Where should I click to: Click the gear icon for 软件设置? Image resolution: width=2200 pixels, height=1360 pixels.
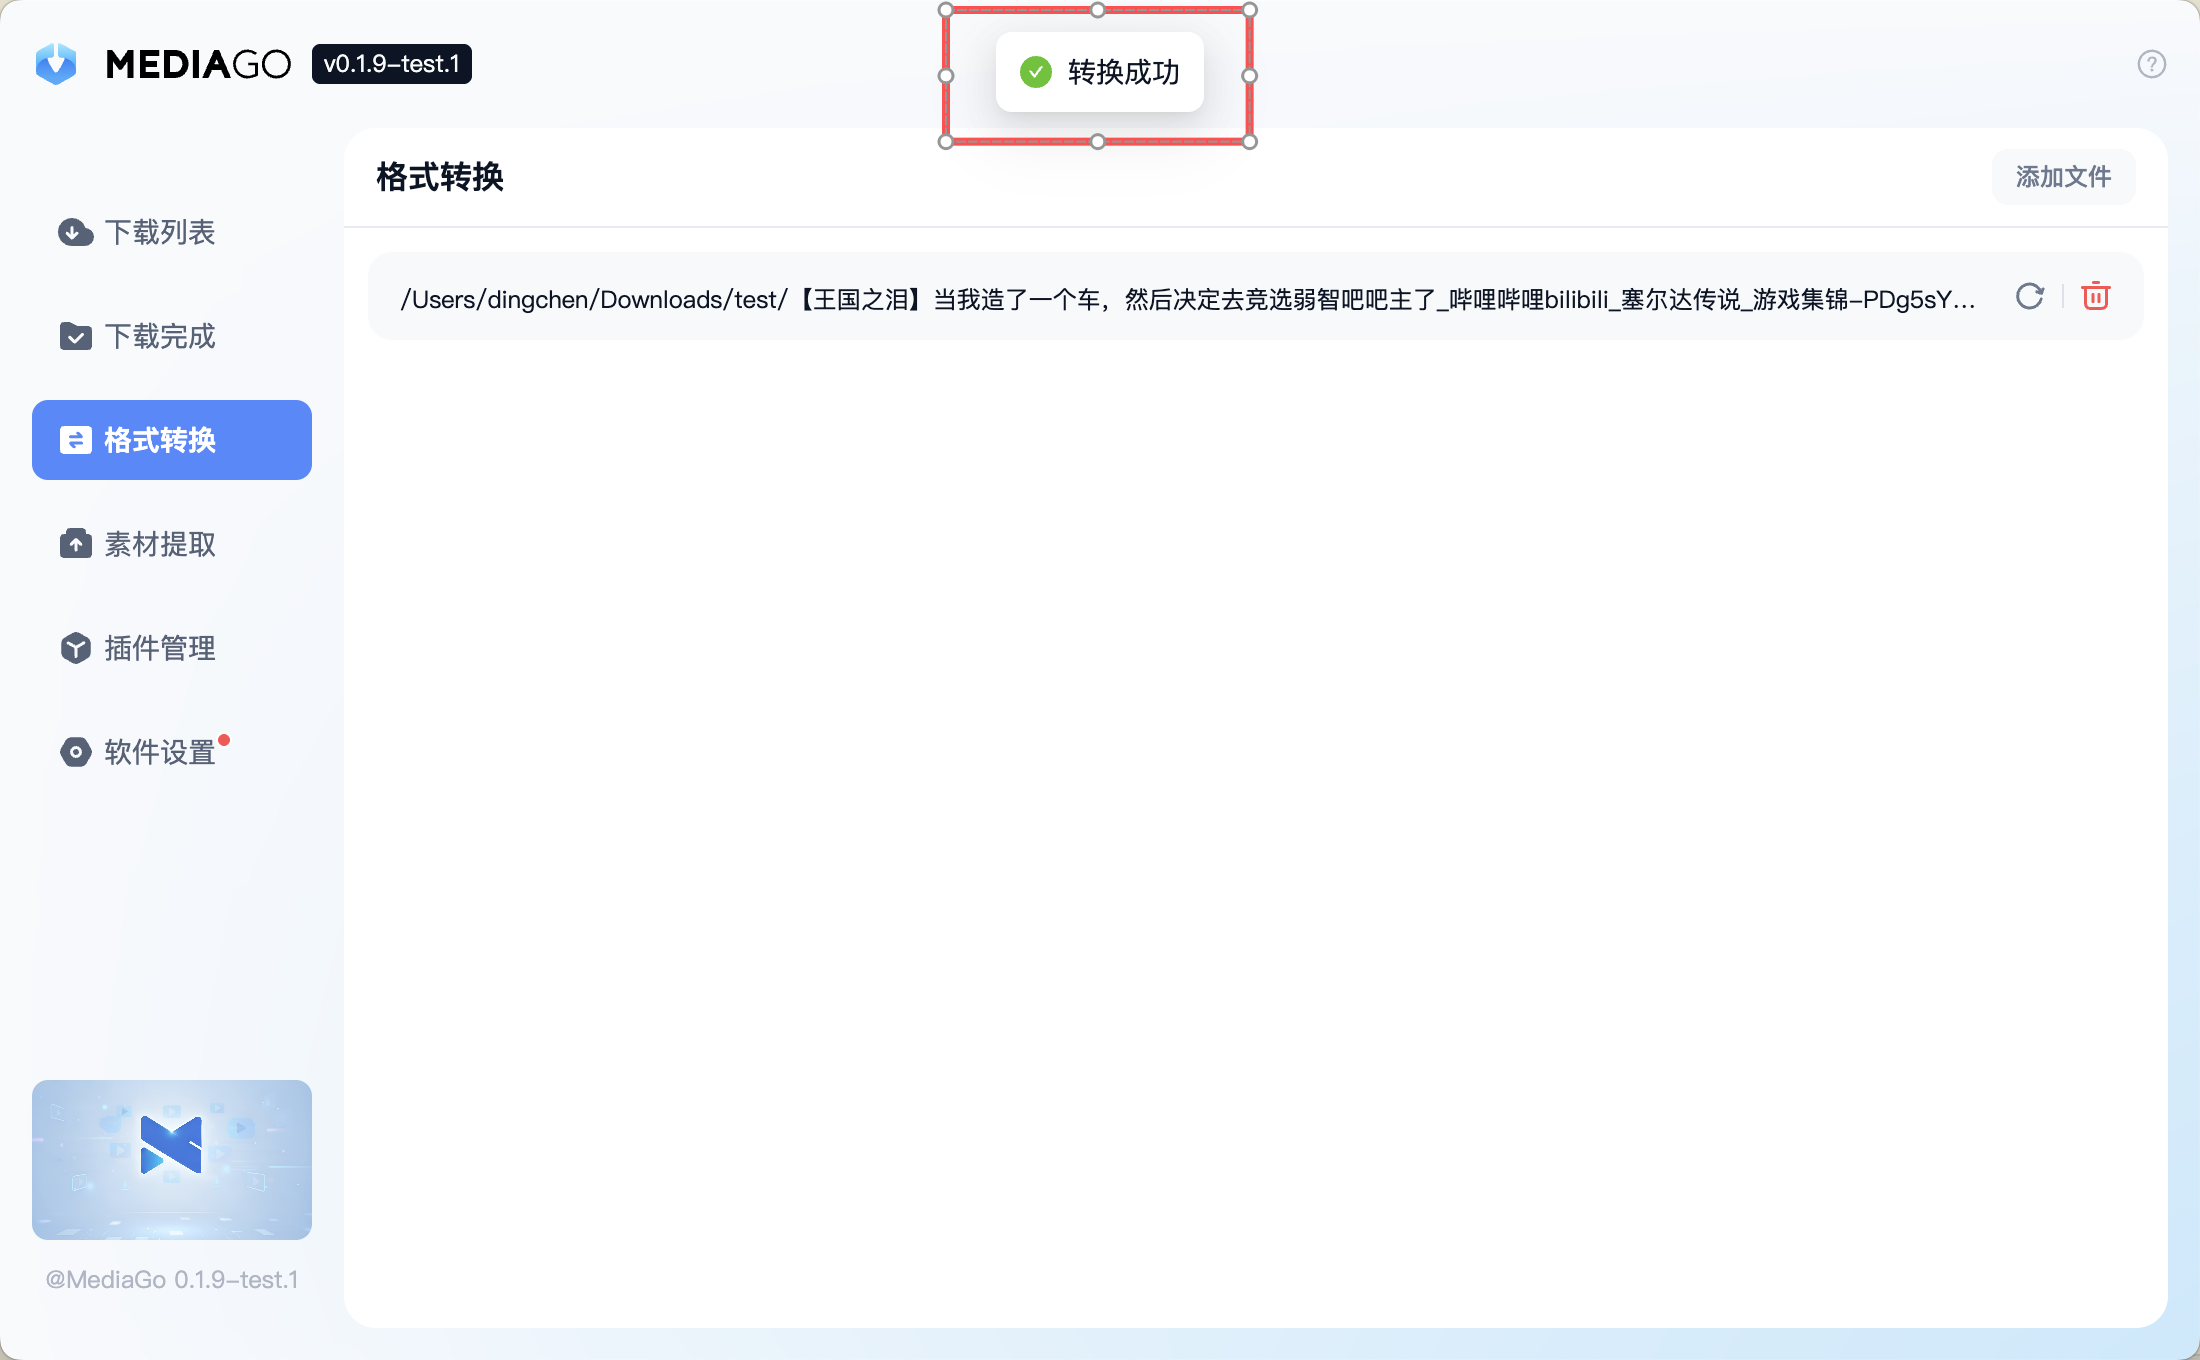point(75,752)
